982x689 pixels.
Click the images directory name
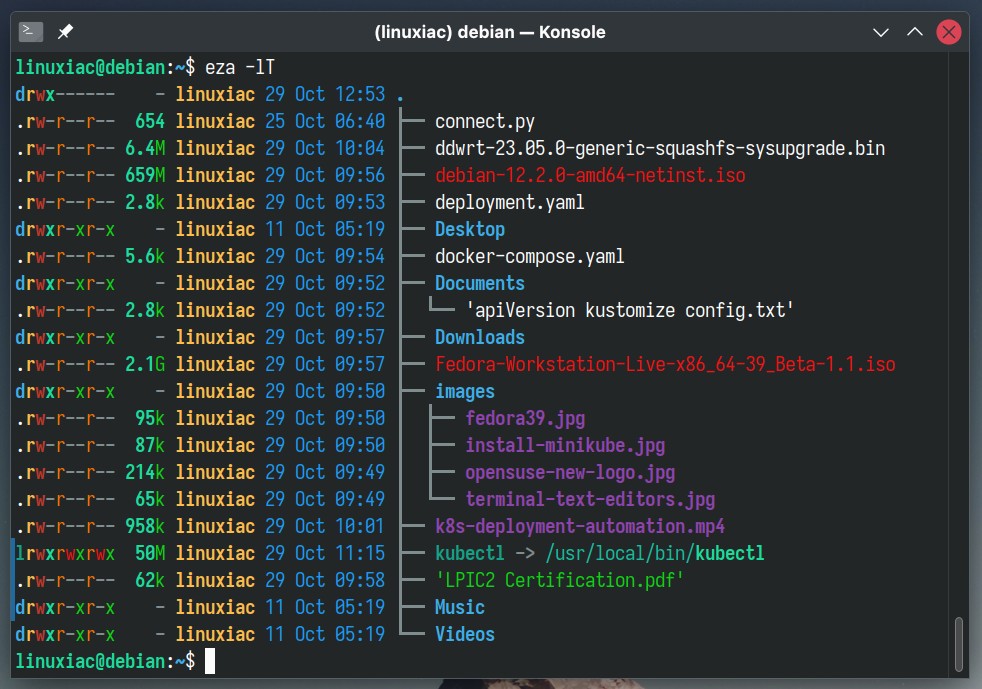point(465,391)
